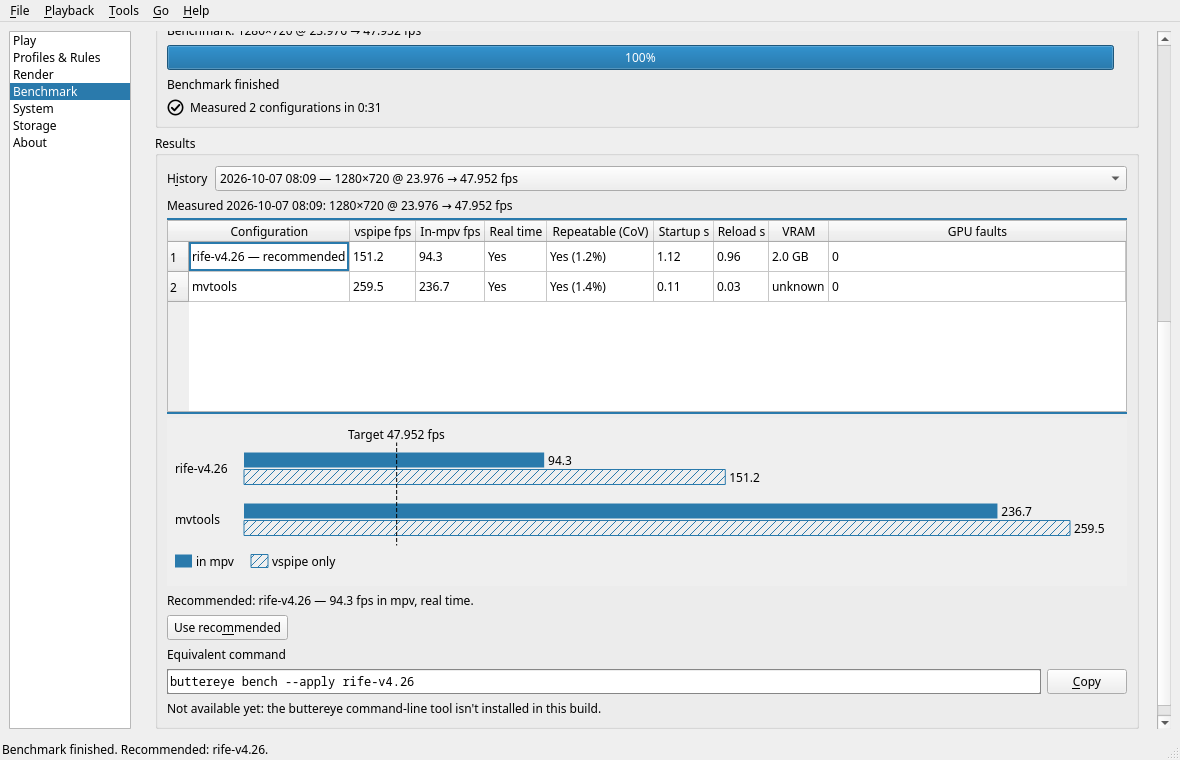Viewport: 1180px width, 760px height.
Task: Select row header 2 in results table
Action: coord(178,287)
